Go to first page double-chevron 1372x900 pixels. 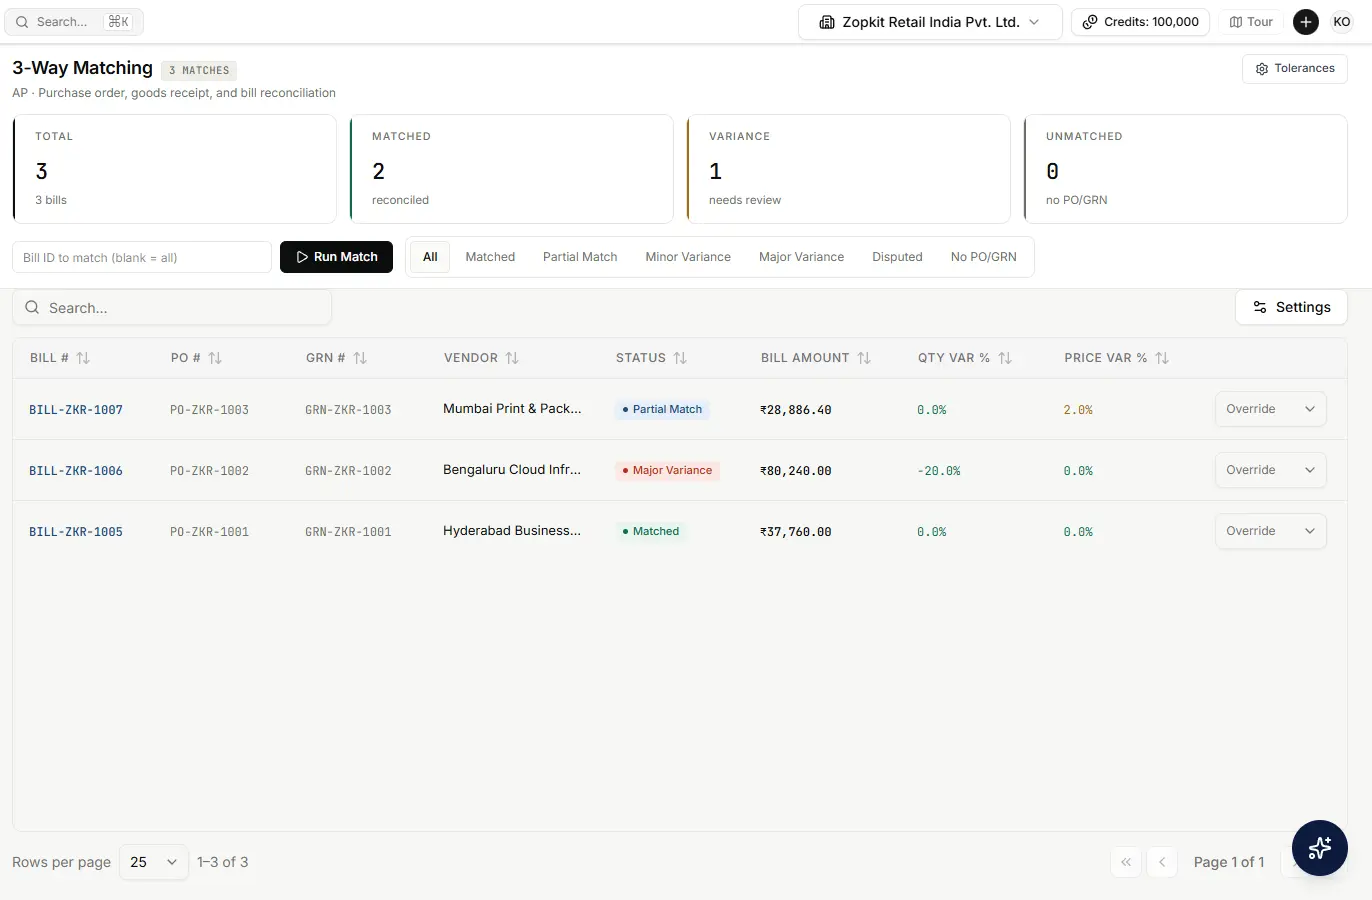1126,862
